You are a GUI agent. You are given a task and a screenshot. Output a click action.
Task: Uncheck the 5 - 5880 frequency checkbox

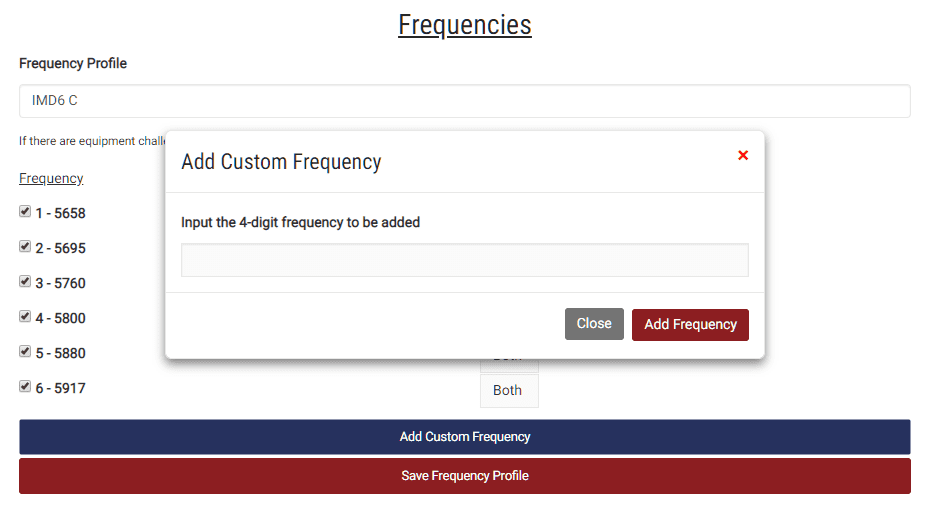click(x=25, y=351)
